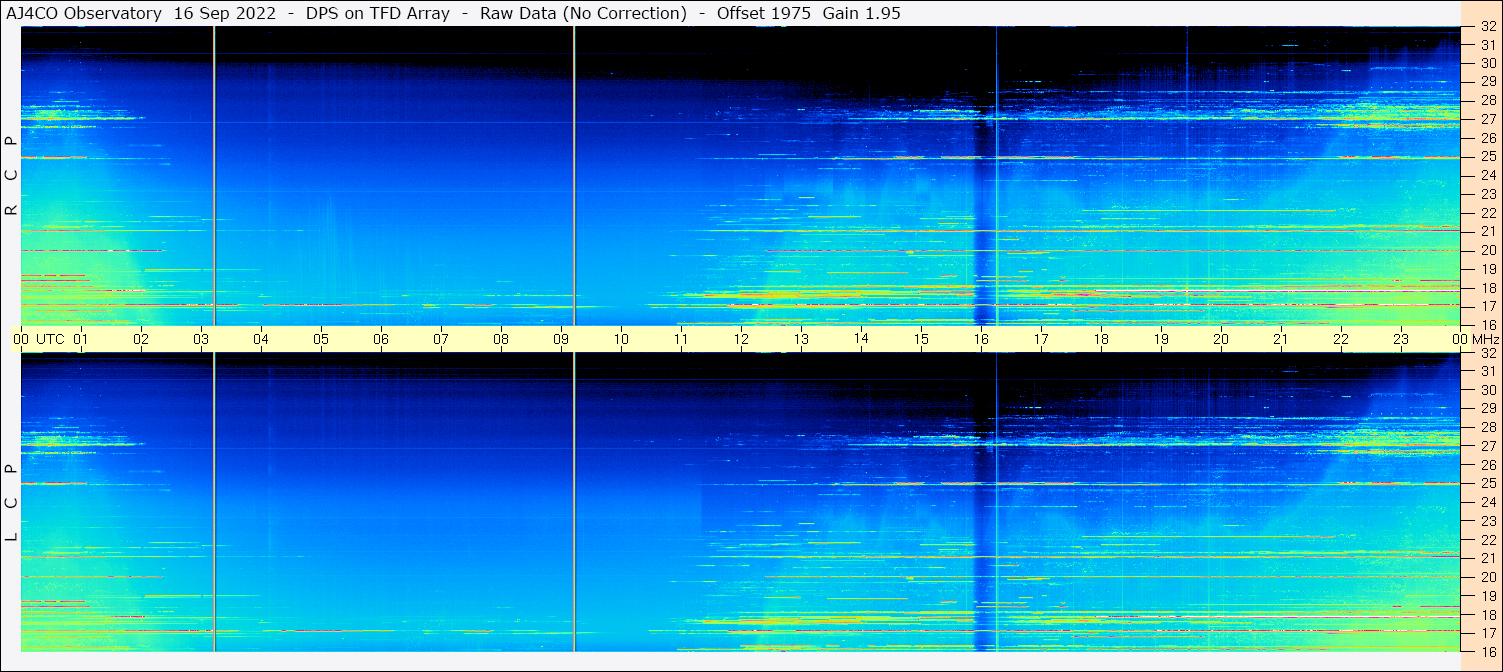Viewport: 1503px width, 672px height.
Task: Click hour "15" on the time axis
Action: tap(921, 339)
